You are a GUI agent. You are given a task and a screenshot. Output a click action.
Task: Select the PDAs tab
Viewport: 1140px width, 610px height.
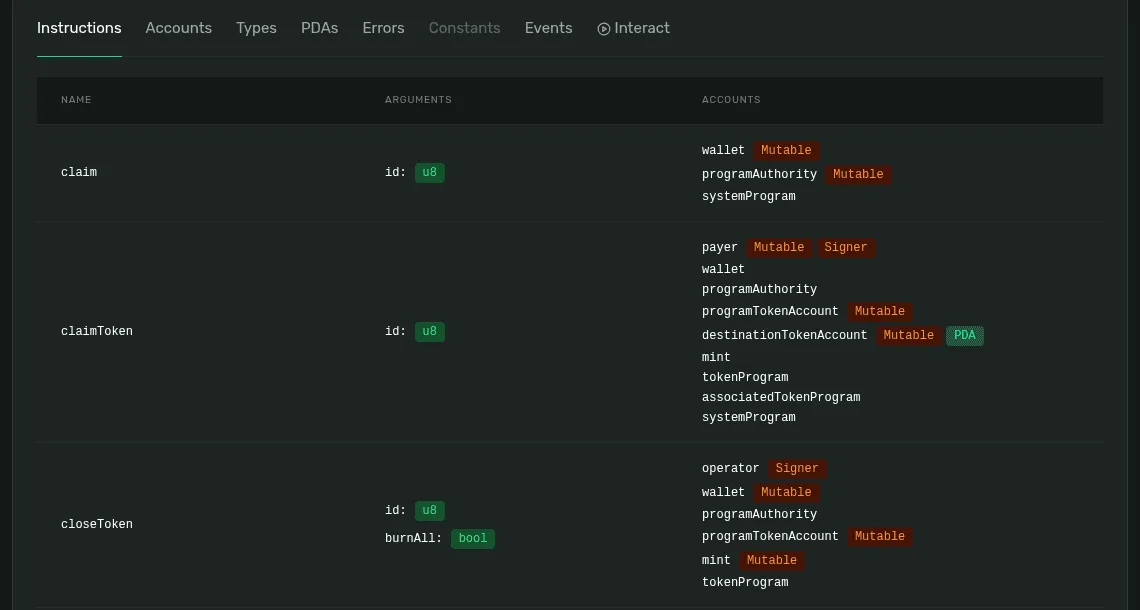pos(320,28)
